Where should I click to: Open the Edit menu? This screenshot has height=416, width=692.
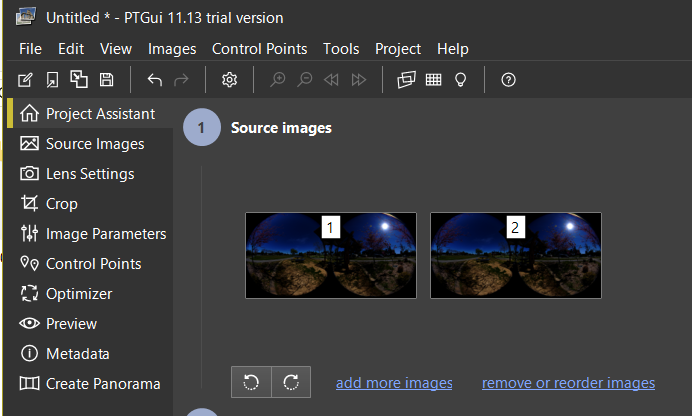tap(71, 49)
